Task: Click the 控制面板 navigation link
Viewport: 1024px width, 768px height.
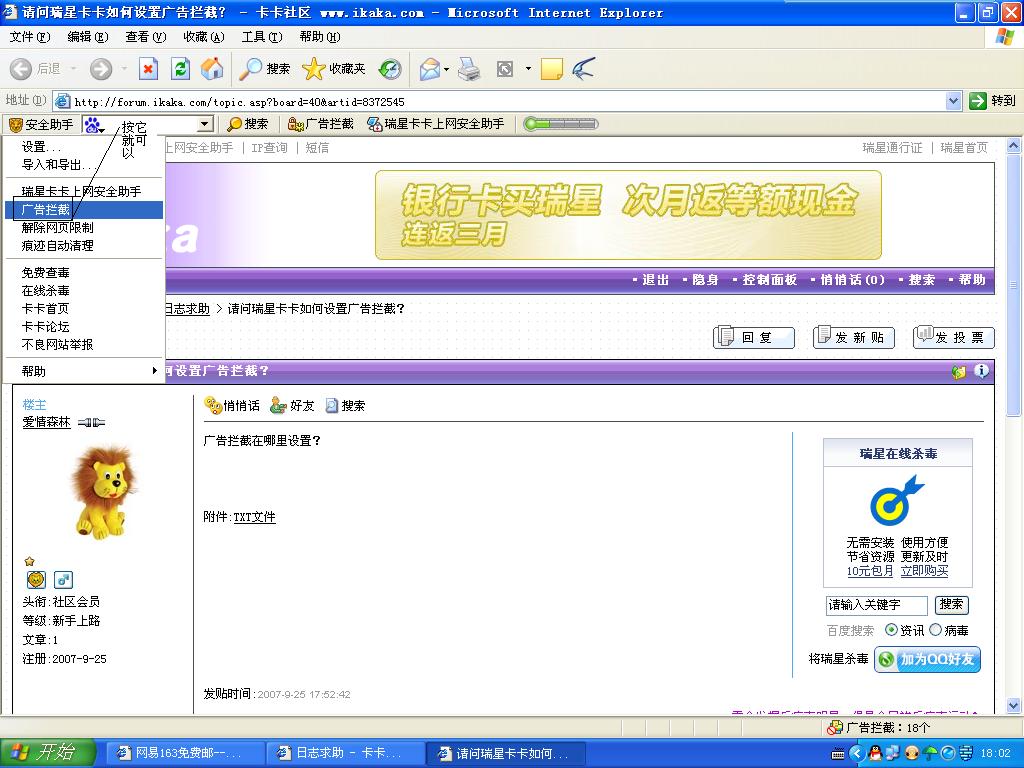Action: 769,280
